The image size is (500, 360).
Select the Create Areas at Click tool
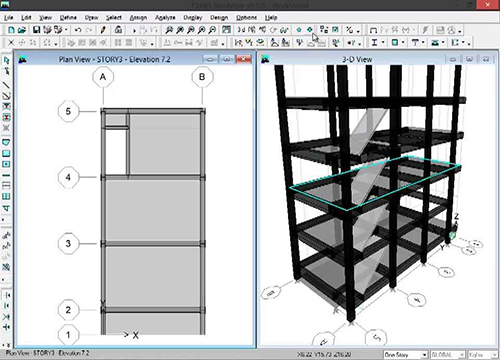[6, 164]
